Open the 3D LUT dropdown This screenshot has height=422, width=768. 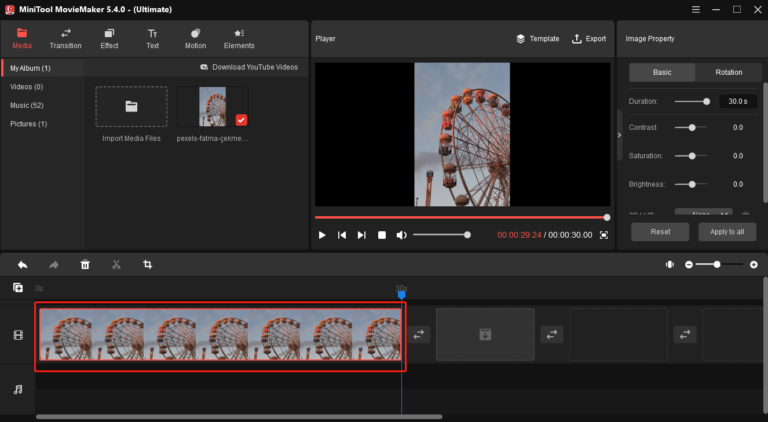click(x=703, y=212)
